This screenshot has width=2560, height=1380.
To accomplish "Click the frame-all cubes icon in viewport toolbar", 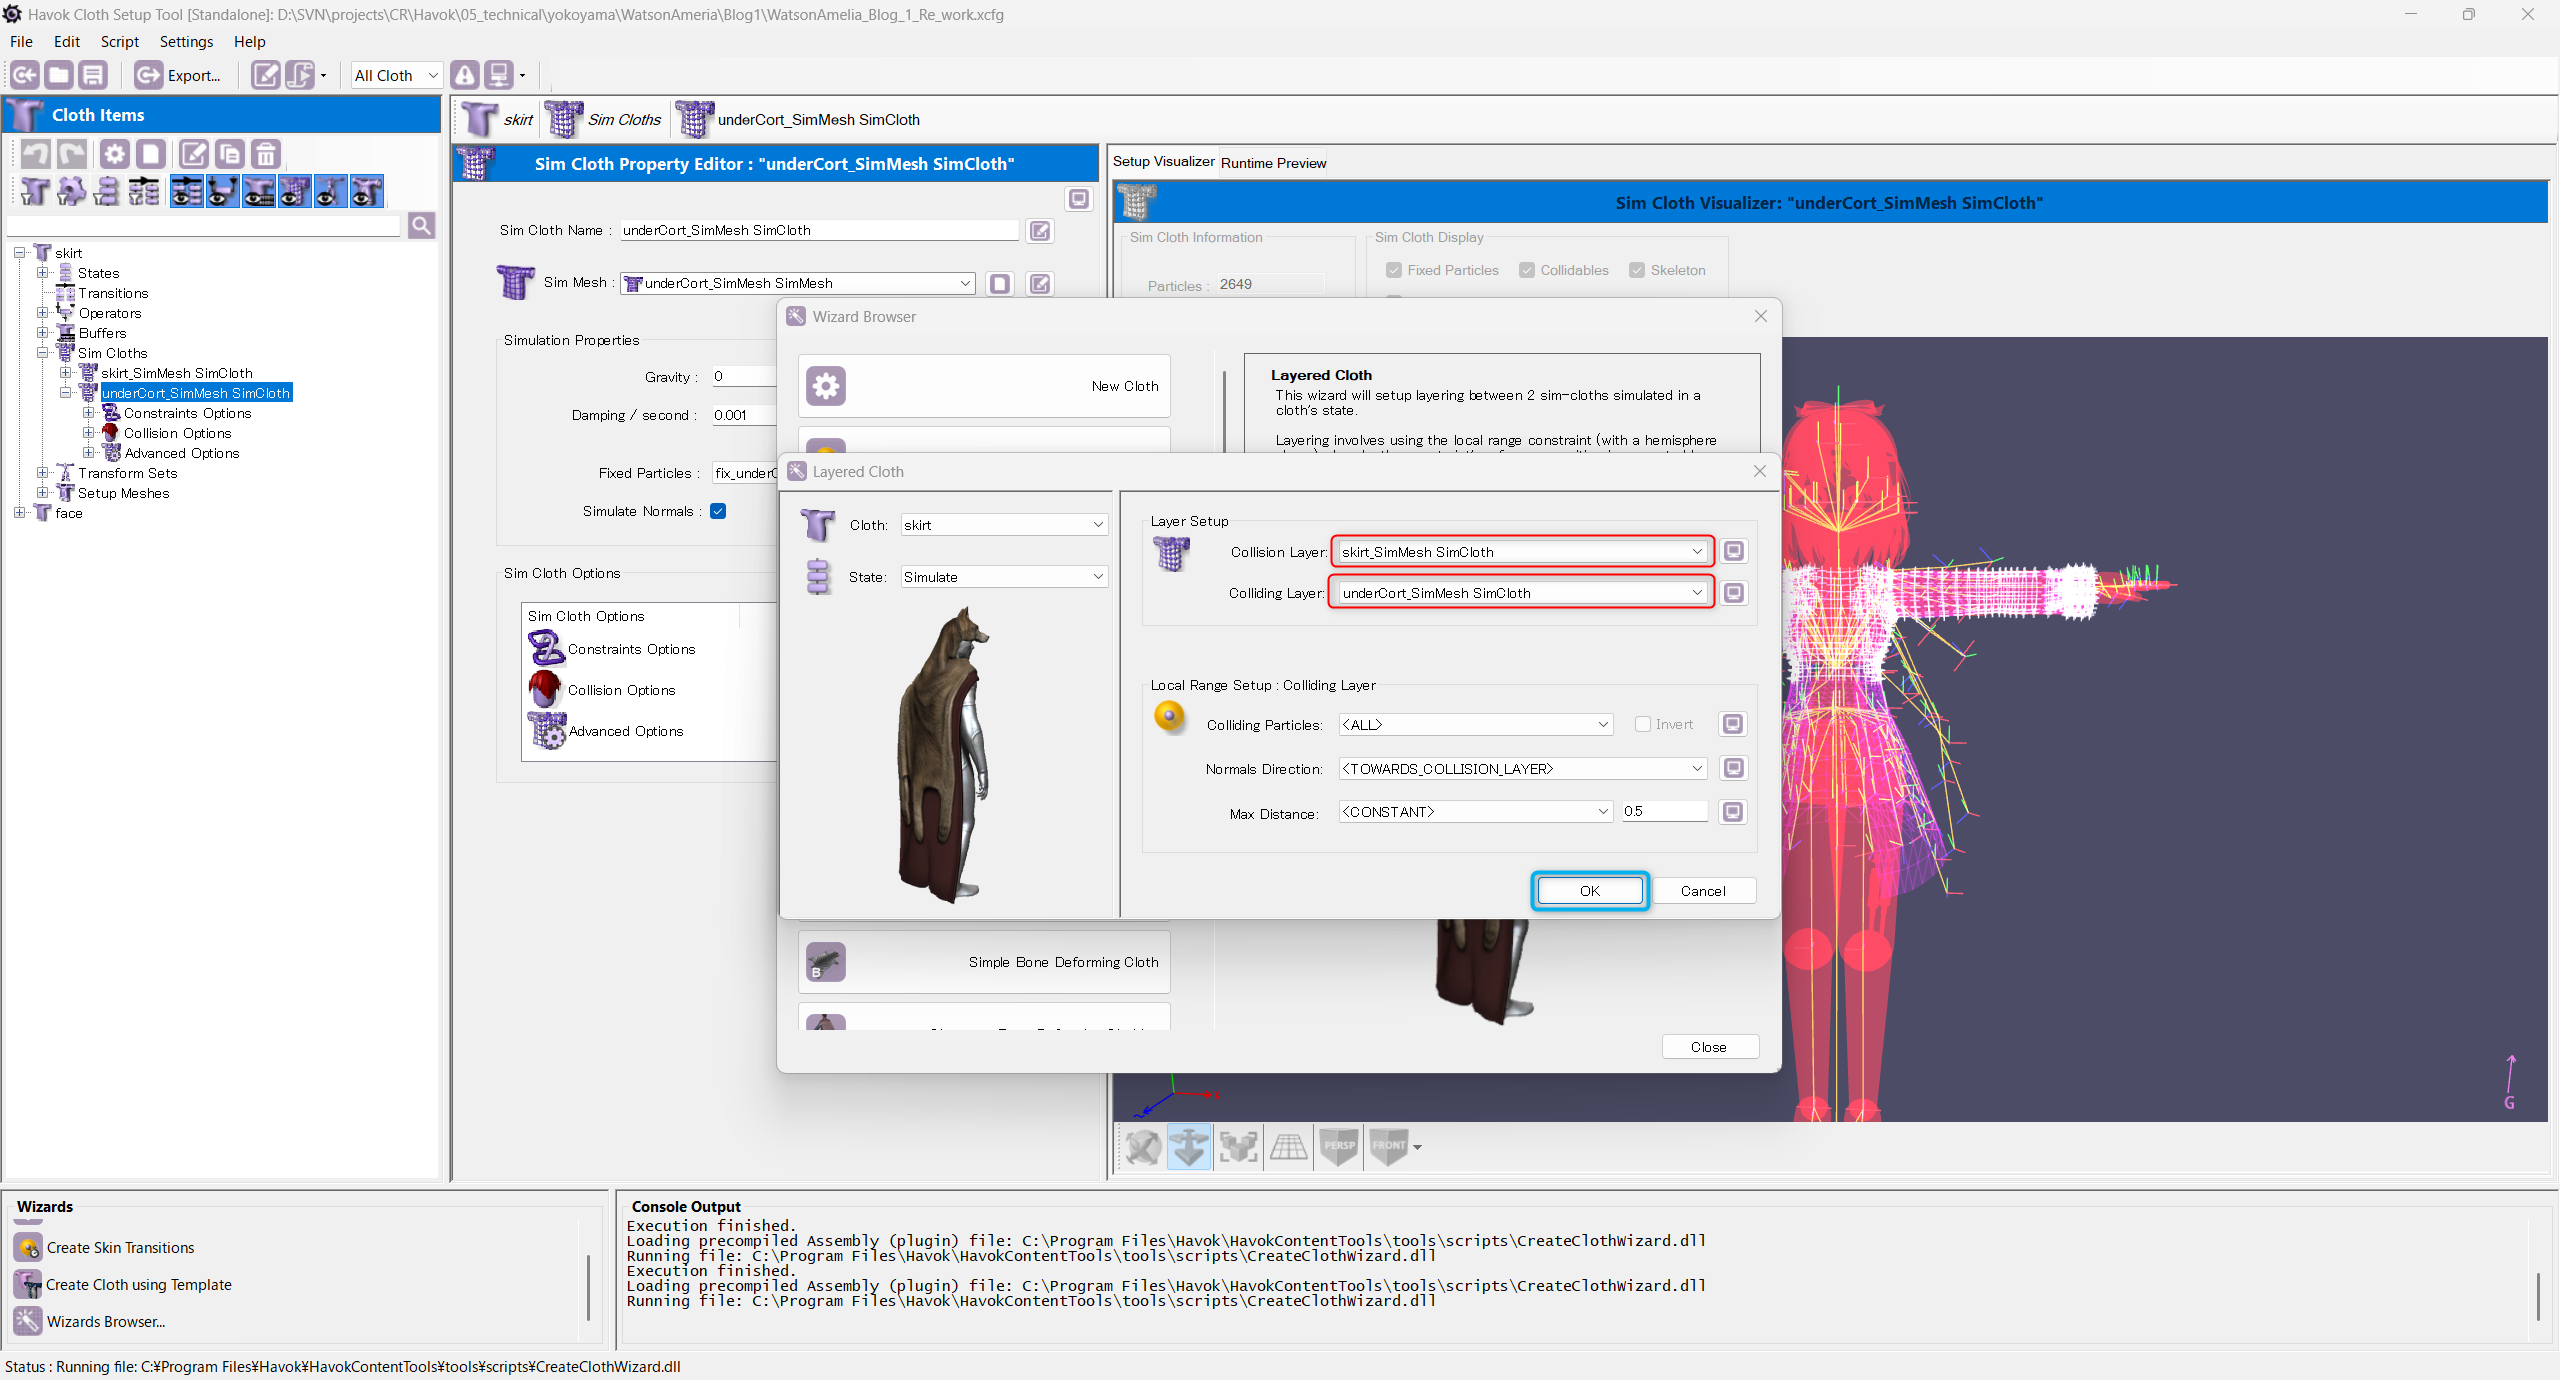I will (x=1238, y=1147).
